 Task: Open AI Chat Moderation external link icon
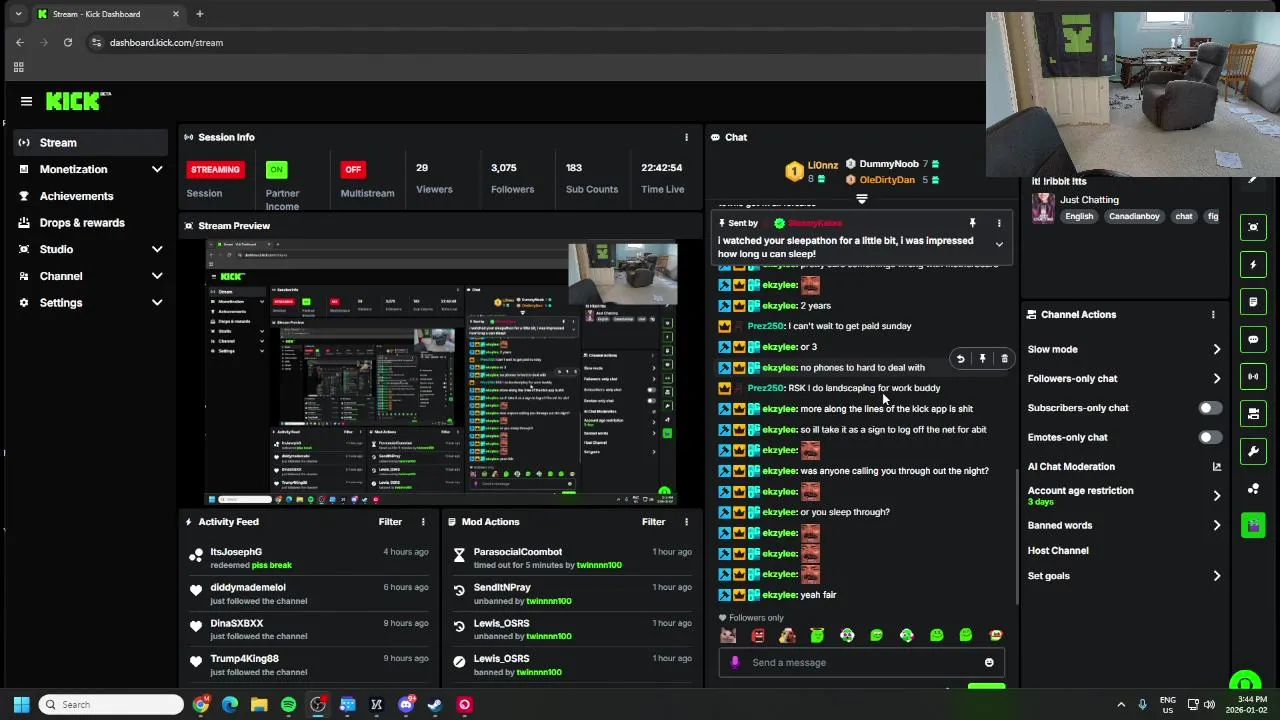tap(1216, 467)
